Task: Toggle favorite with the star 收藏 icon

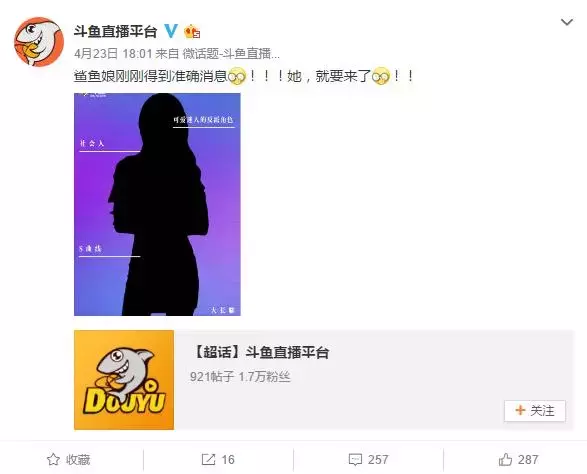Action: pyautogui.click(x=53, y=459)
